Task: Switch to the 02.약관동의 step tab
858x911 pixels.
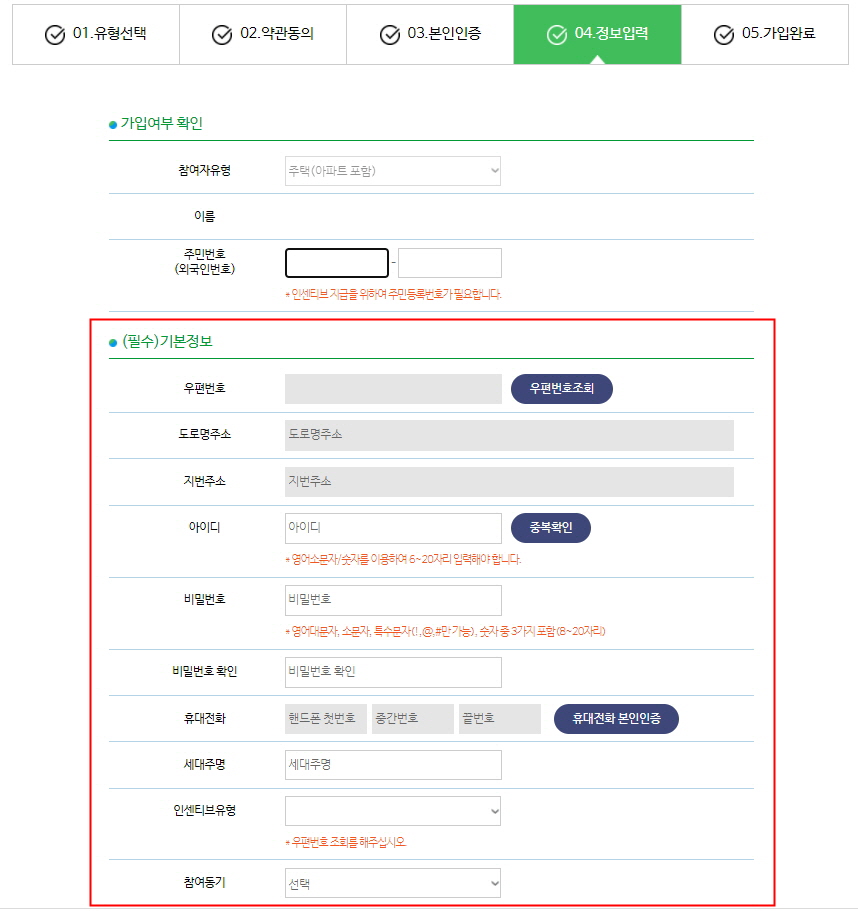Action: click(262, 34)
